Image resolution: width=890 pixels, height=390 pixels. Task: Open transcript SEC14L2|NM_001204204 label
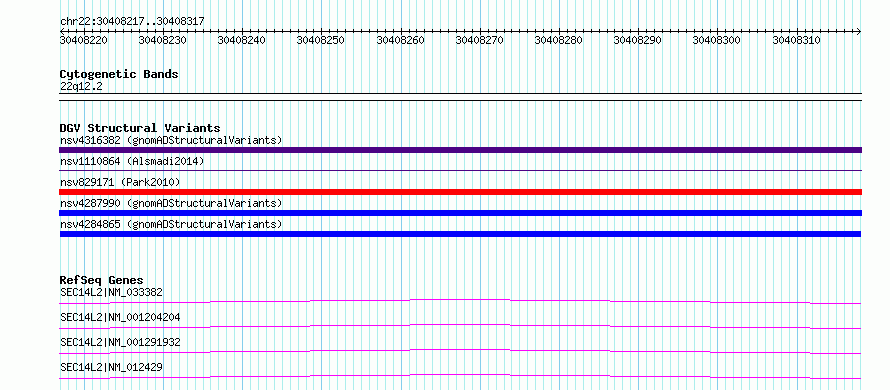[x=120, y=317]
